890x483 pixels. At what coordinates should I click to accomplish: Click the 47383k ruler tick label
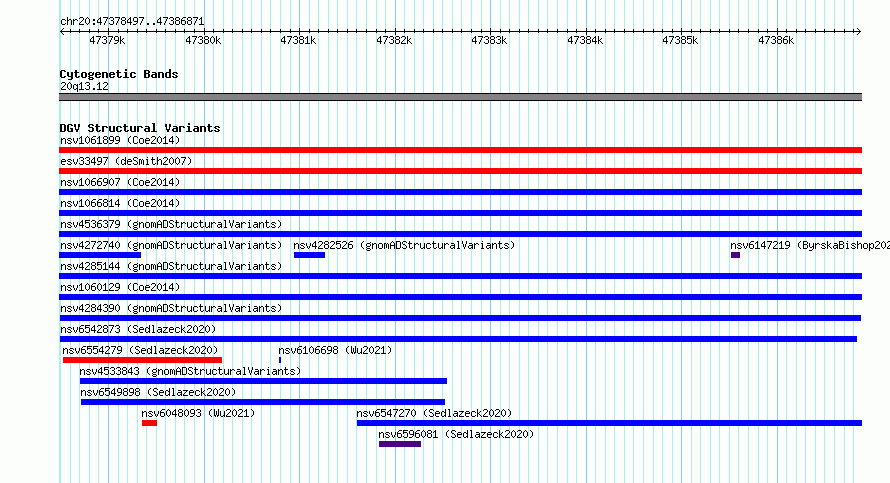click(x=489, y=41)
